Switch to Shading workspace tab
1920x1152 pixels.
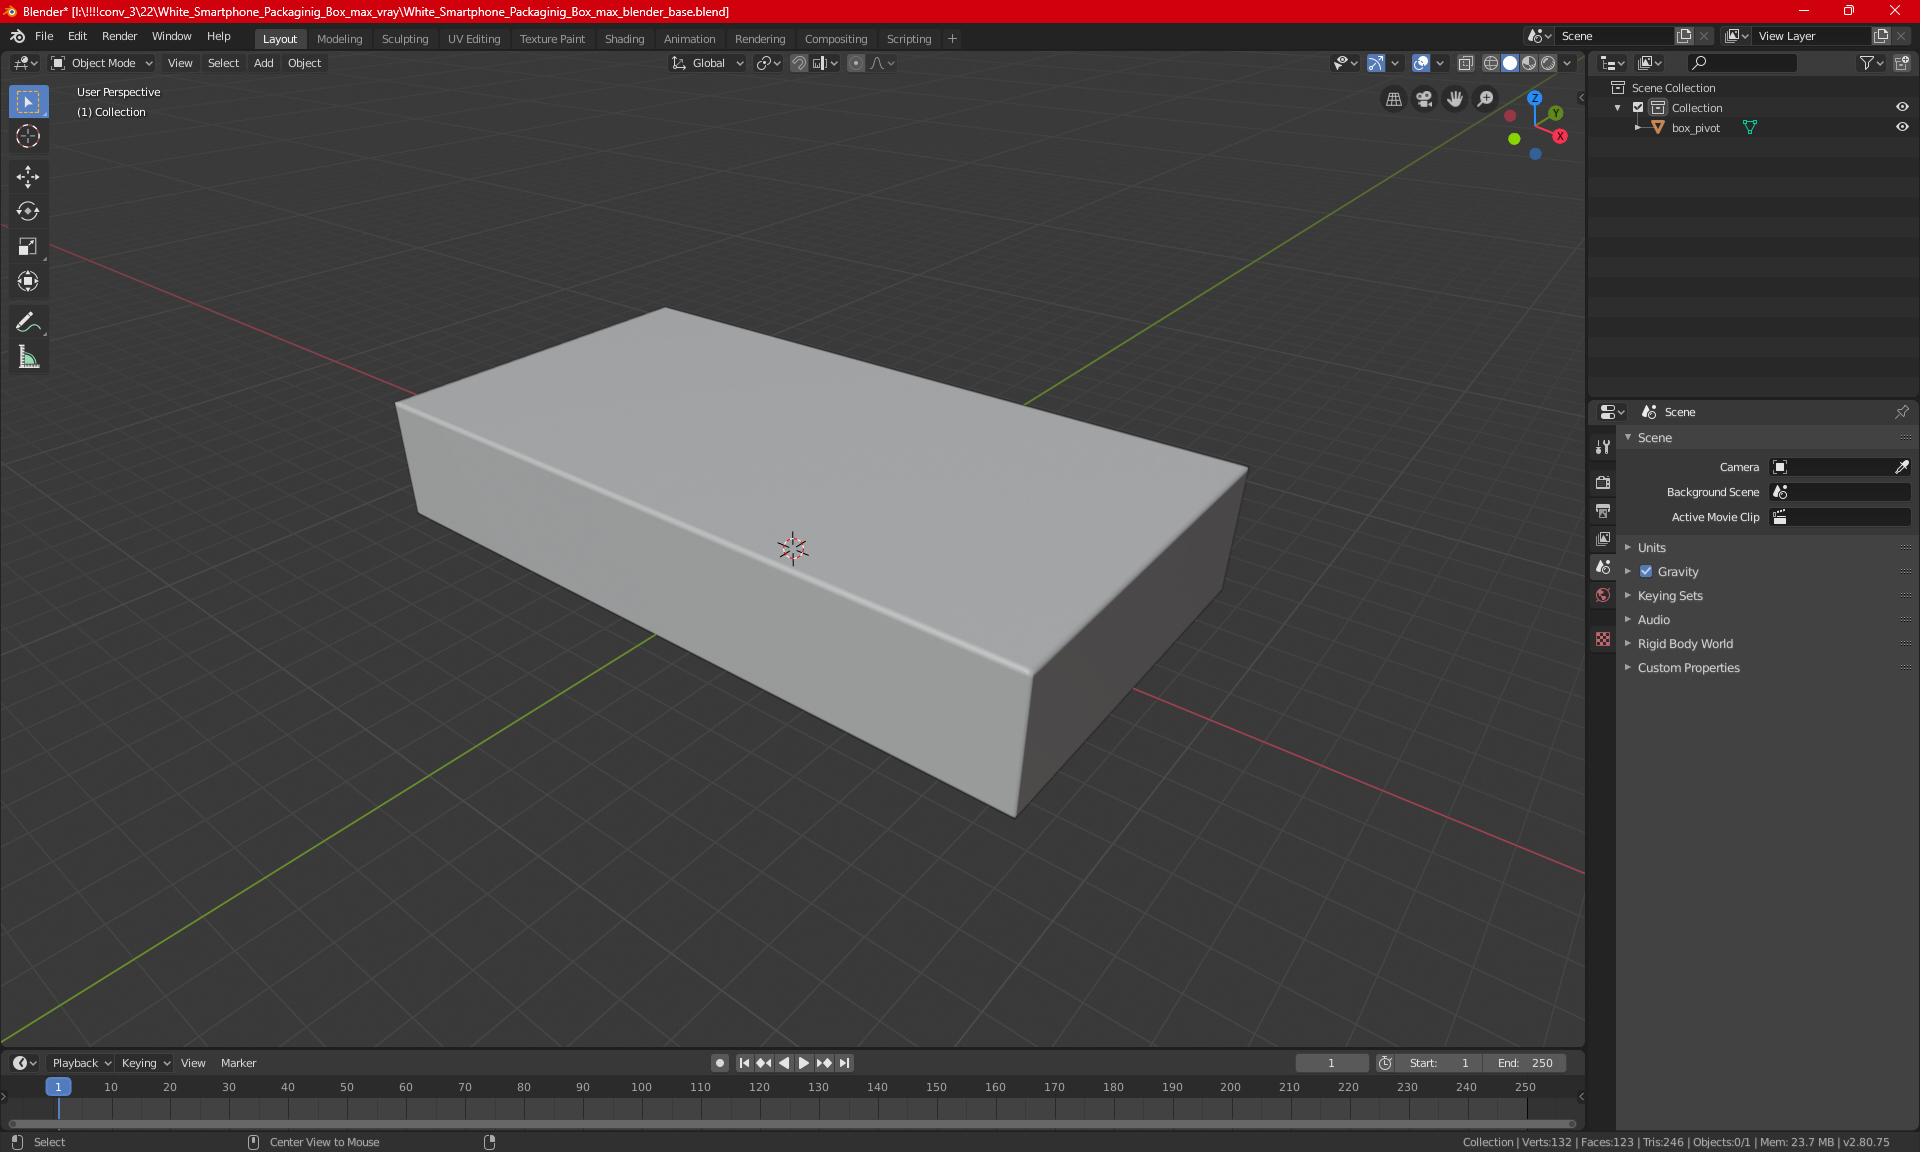[x=624, y=39]
